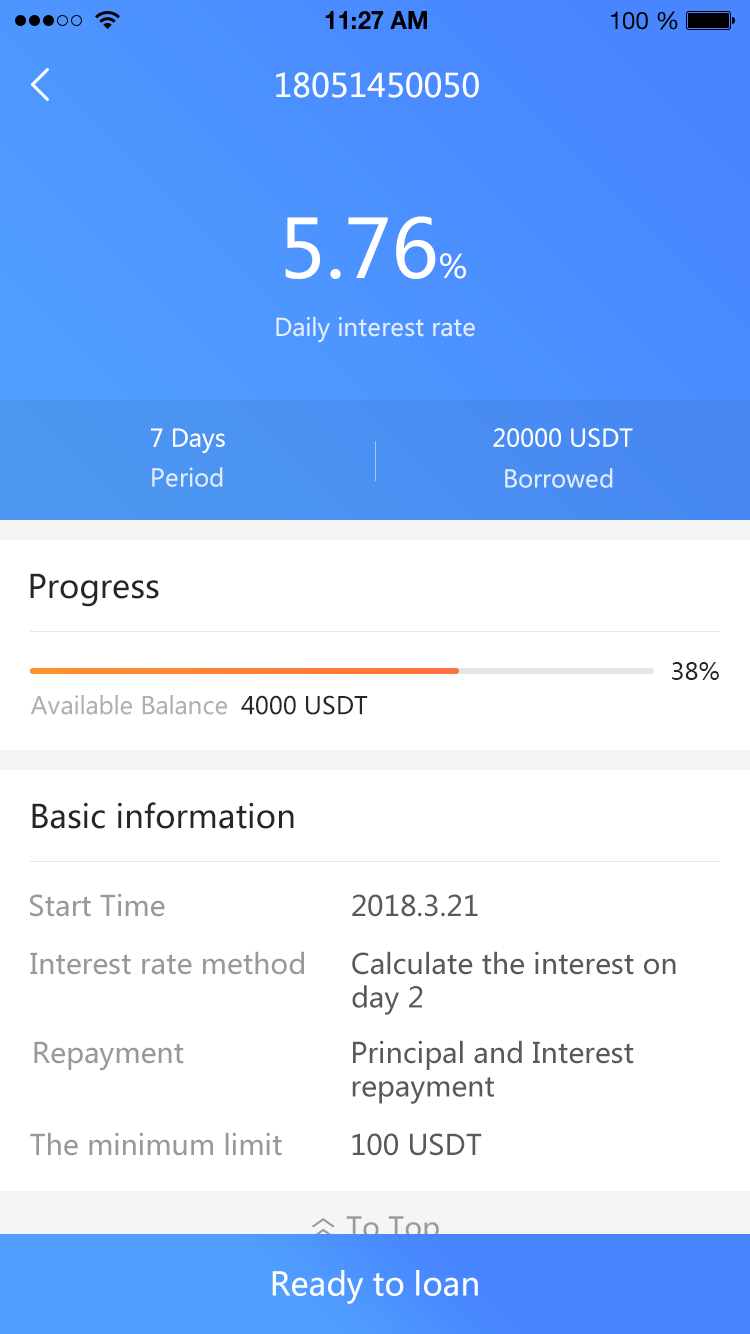Tap the Available Balance 4000 USDT text
750x1334 pixels.
point(200,706)
